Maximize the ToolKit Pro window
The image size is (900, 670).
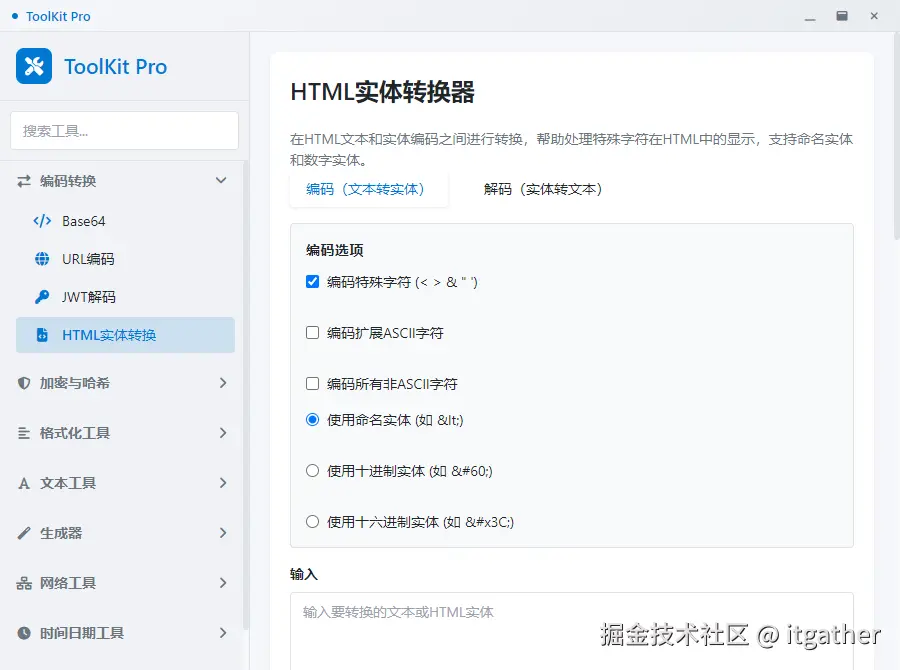tap(842, 16)
